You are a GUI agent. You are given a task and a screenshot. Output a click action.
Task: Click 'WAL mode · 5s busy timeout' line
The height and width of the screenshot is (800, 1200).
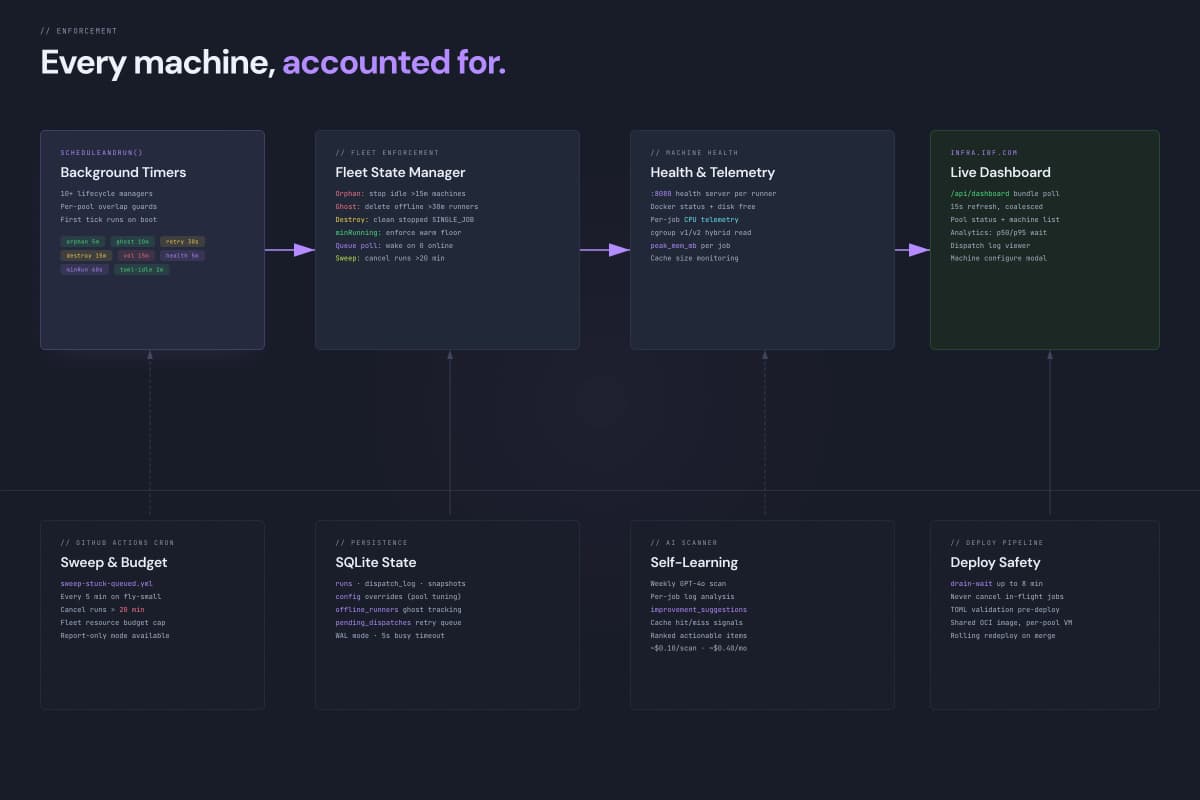[390, 635]
